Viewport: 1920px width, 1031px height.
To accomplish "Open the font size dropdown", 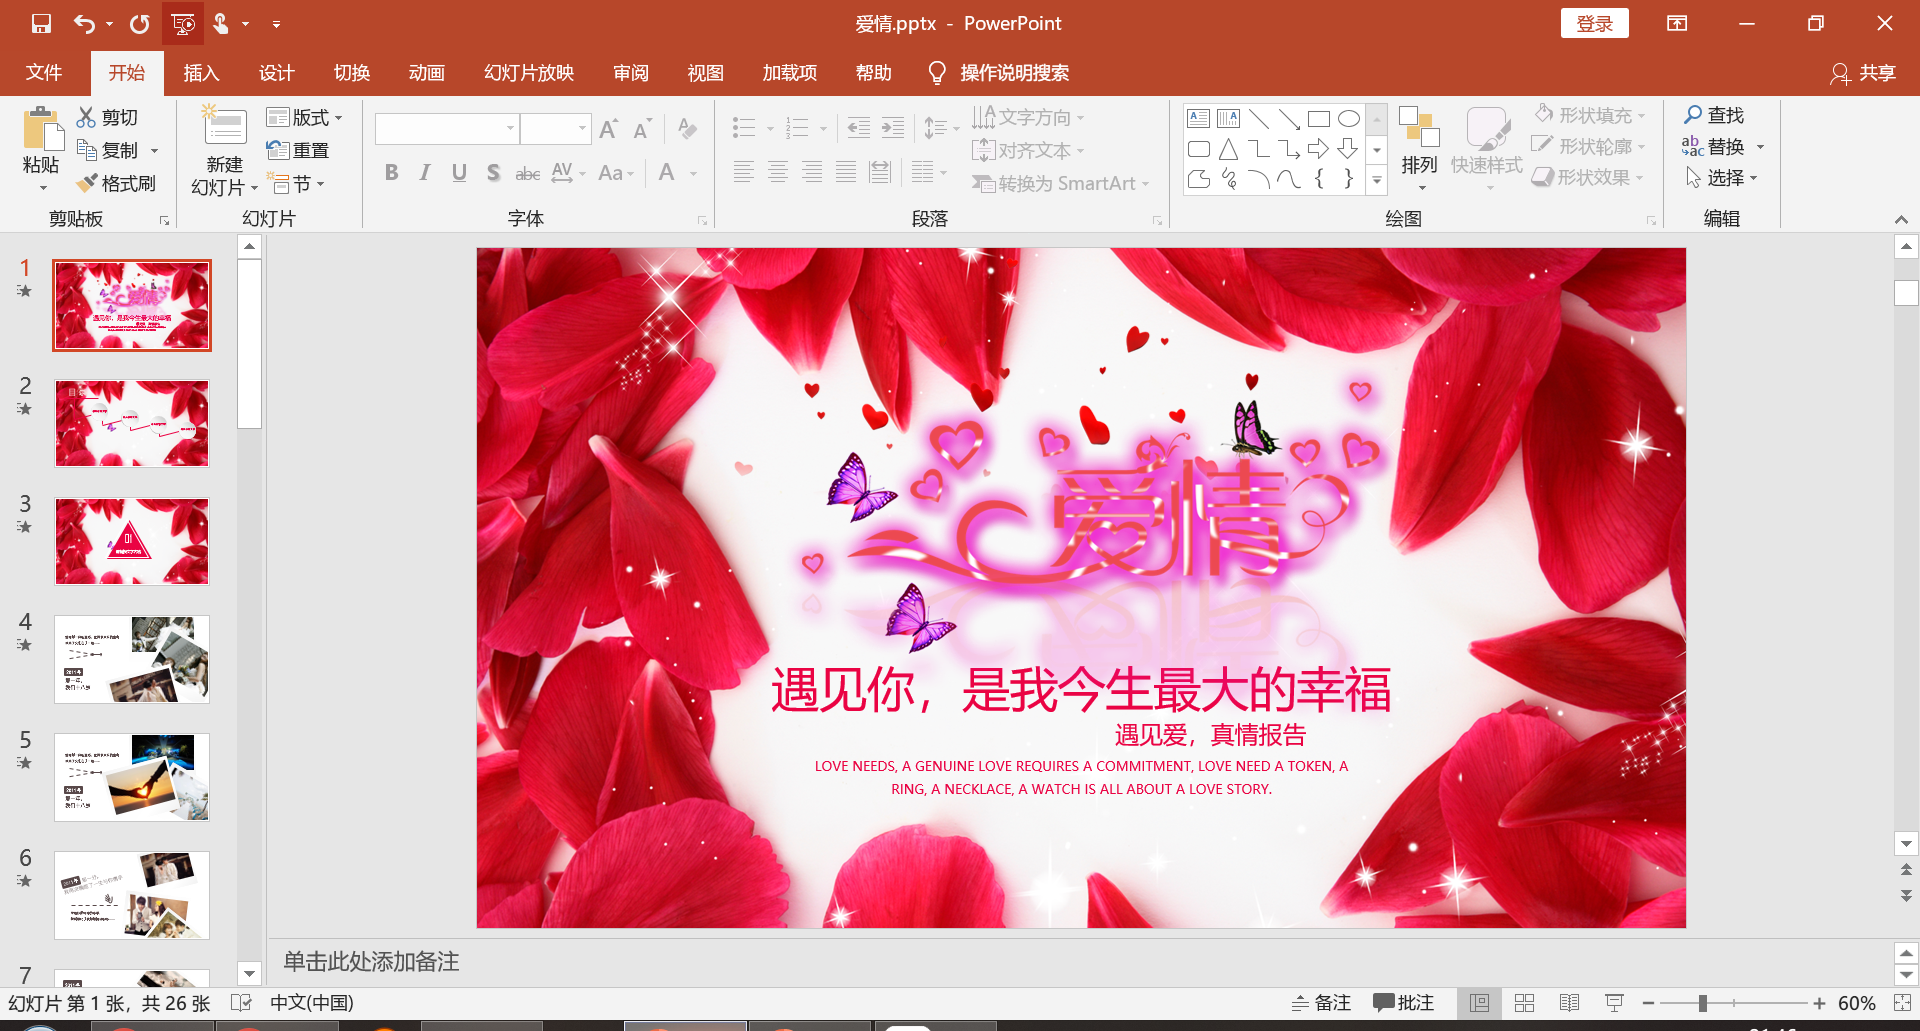I will (583, 128).
